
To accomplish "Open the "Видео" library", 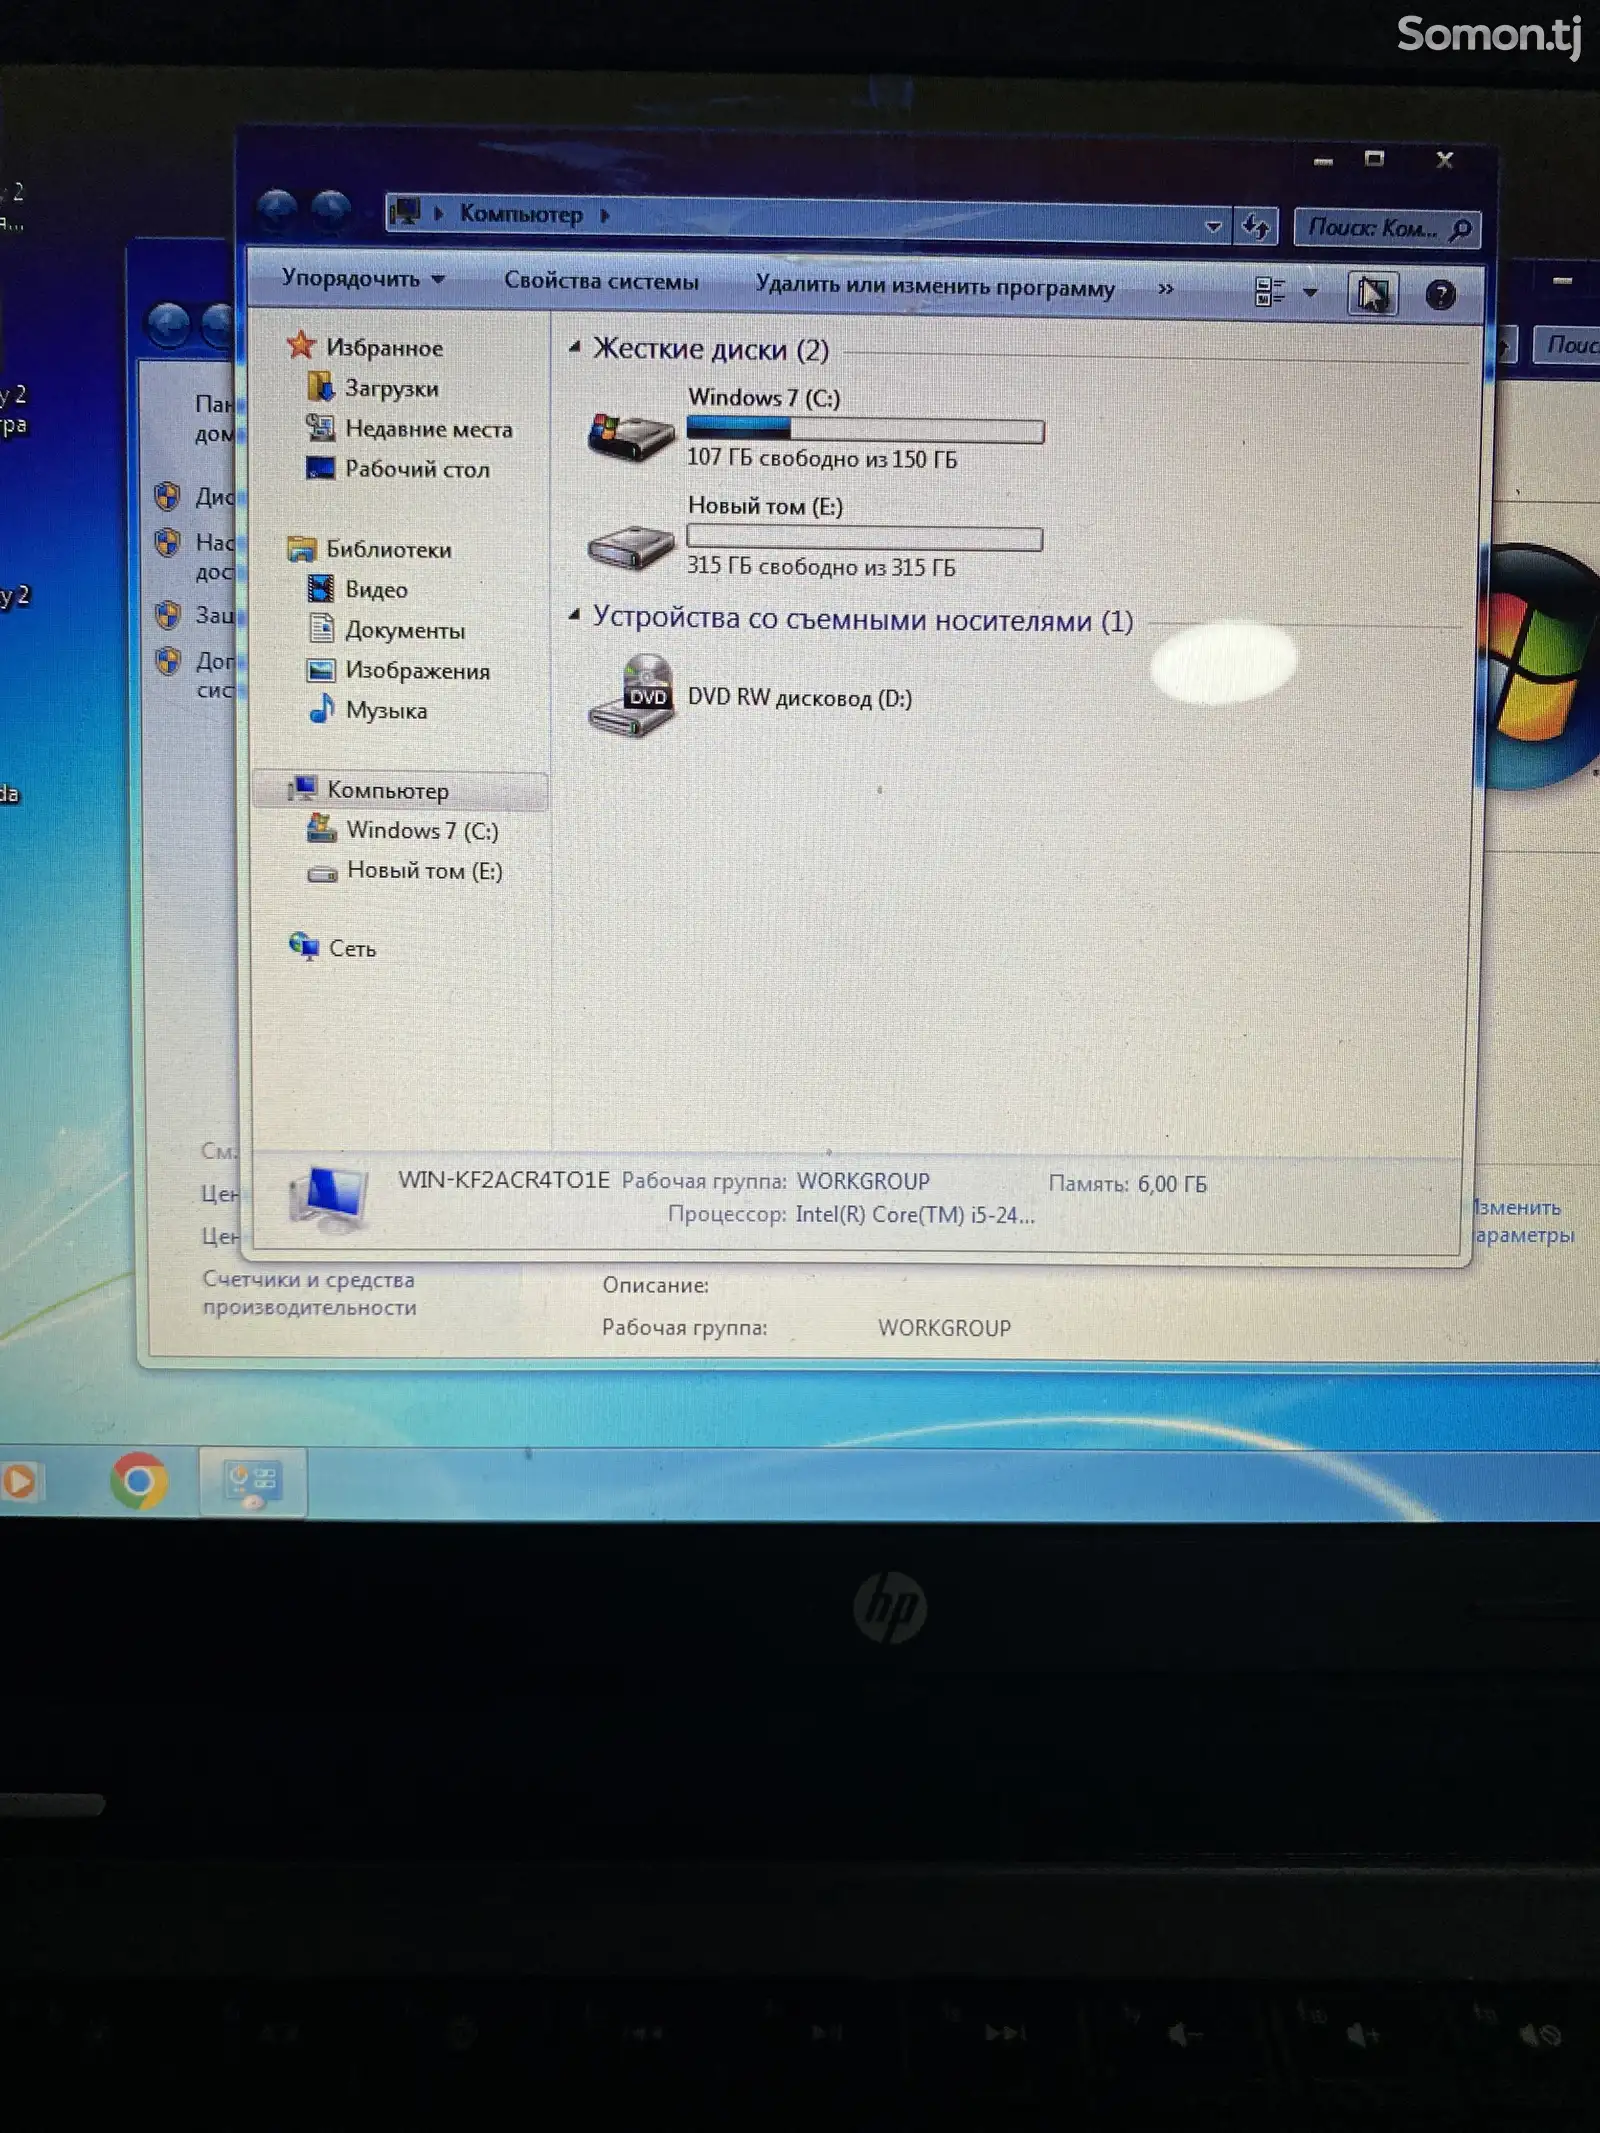I will [x=376, y=590].
